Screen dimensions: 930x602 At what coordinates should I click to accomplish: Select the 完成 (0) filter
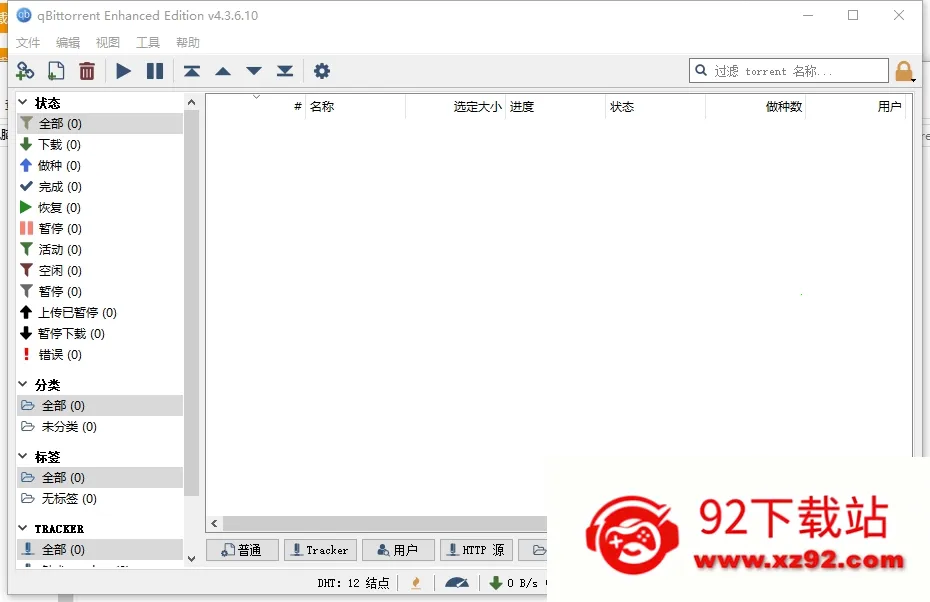click(100, 187)
